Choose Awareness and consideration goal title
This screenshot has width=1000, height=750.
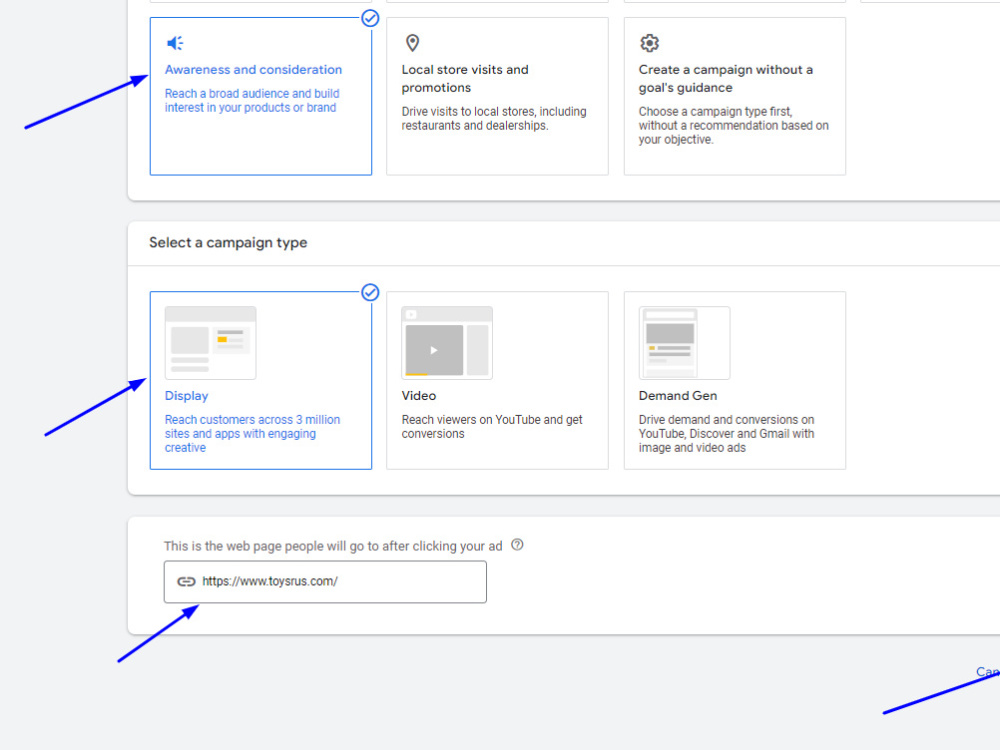click(253, 70)
